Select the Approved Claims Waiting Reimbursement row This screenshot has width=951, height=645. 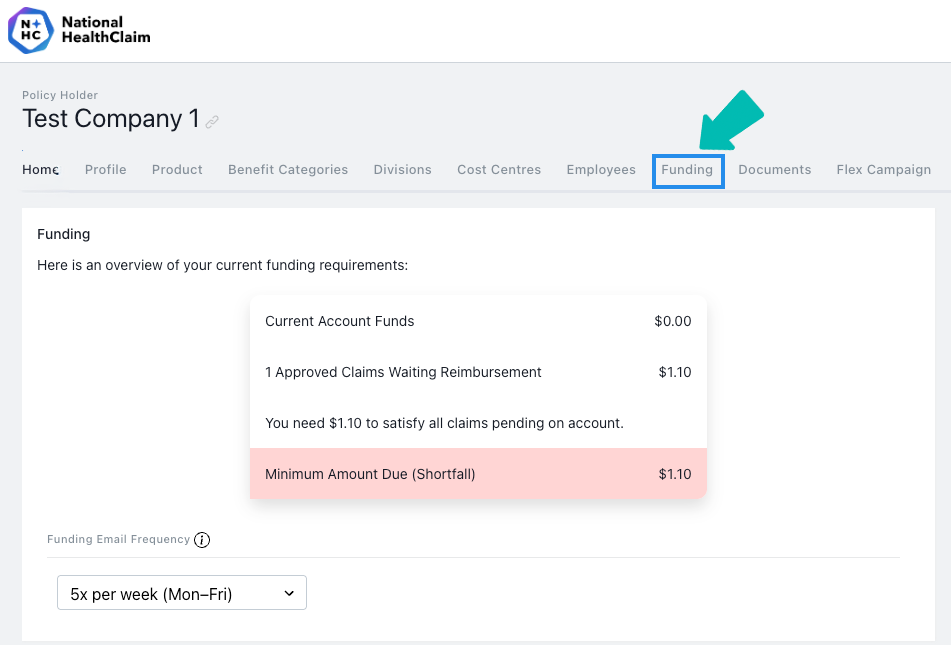coord(479,372)
